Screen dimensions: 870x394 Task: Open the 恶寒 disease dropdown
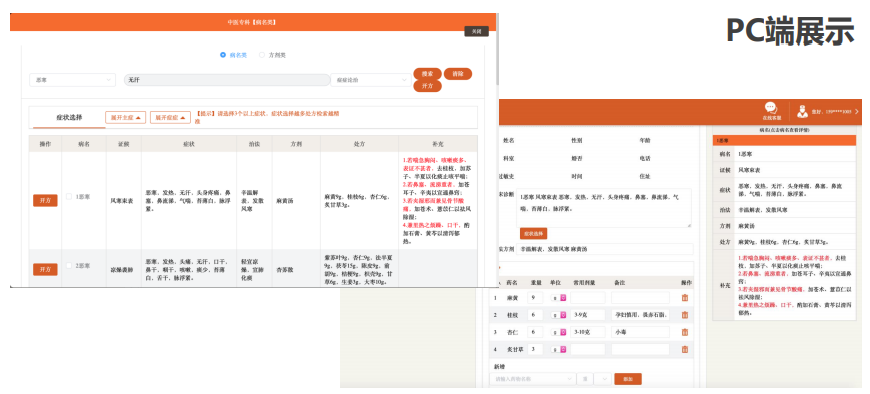click(73, 80)
